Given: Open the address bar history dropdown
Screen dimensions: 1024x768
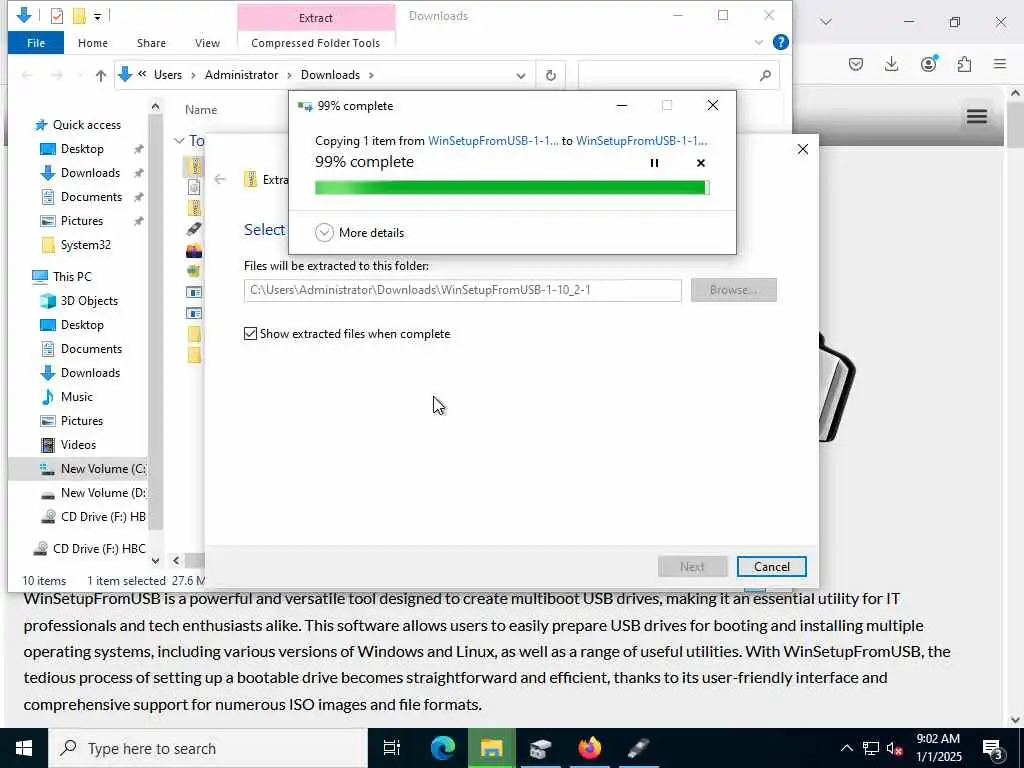Looking at the screenshot, I should point(520,76).
